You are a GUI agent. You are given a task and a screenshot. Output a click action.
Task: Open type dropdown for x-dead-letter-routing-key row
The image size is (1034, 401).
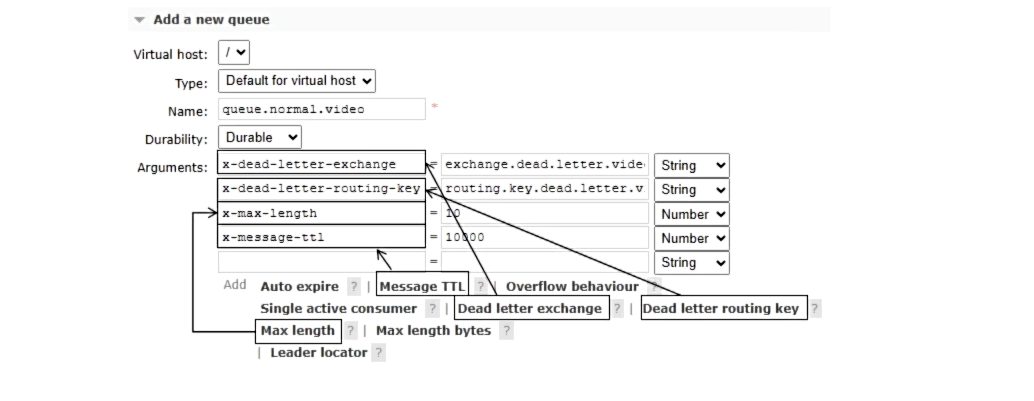tap(692, 189)
